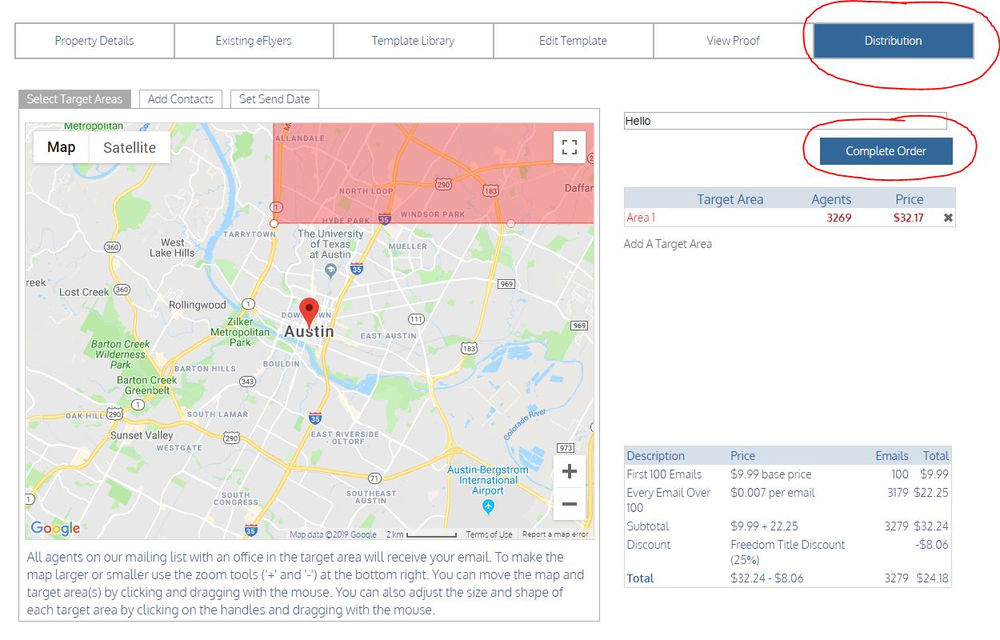
Task: Click the Complete Order button
Action: click(x=885, y=151)
